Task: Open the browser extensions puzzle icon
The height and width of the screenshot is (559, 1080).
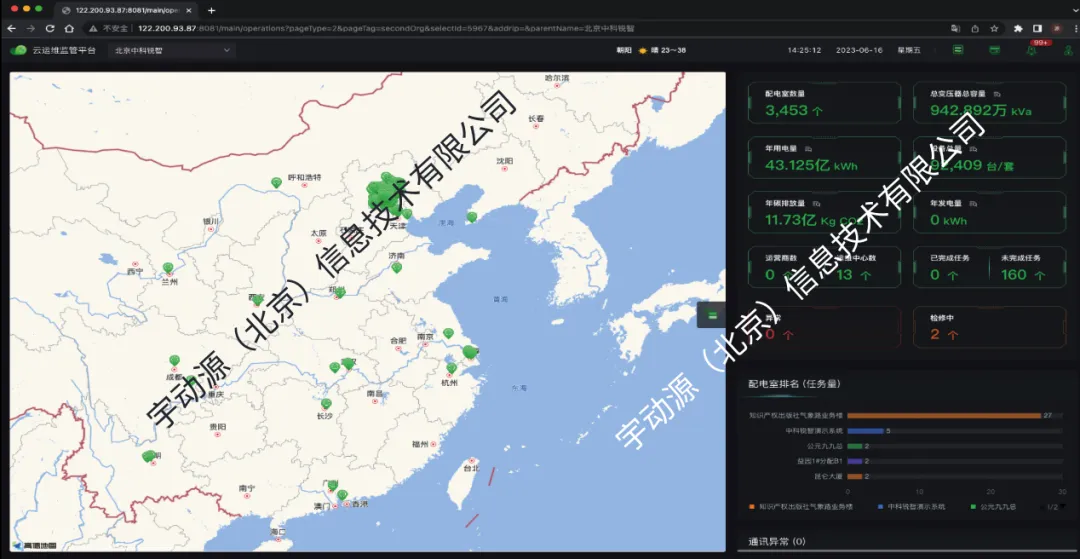Action: tap(1018, 28)
